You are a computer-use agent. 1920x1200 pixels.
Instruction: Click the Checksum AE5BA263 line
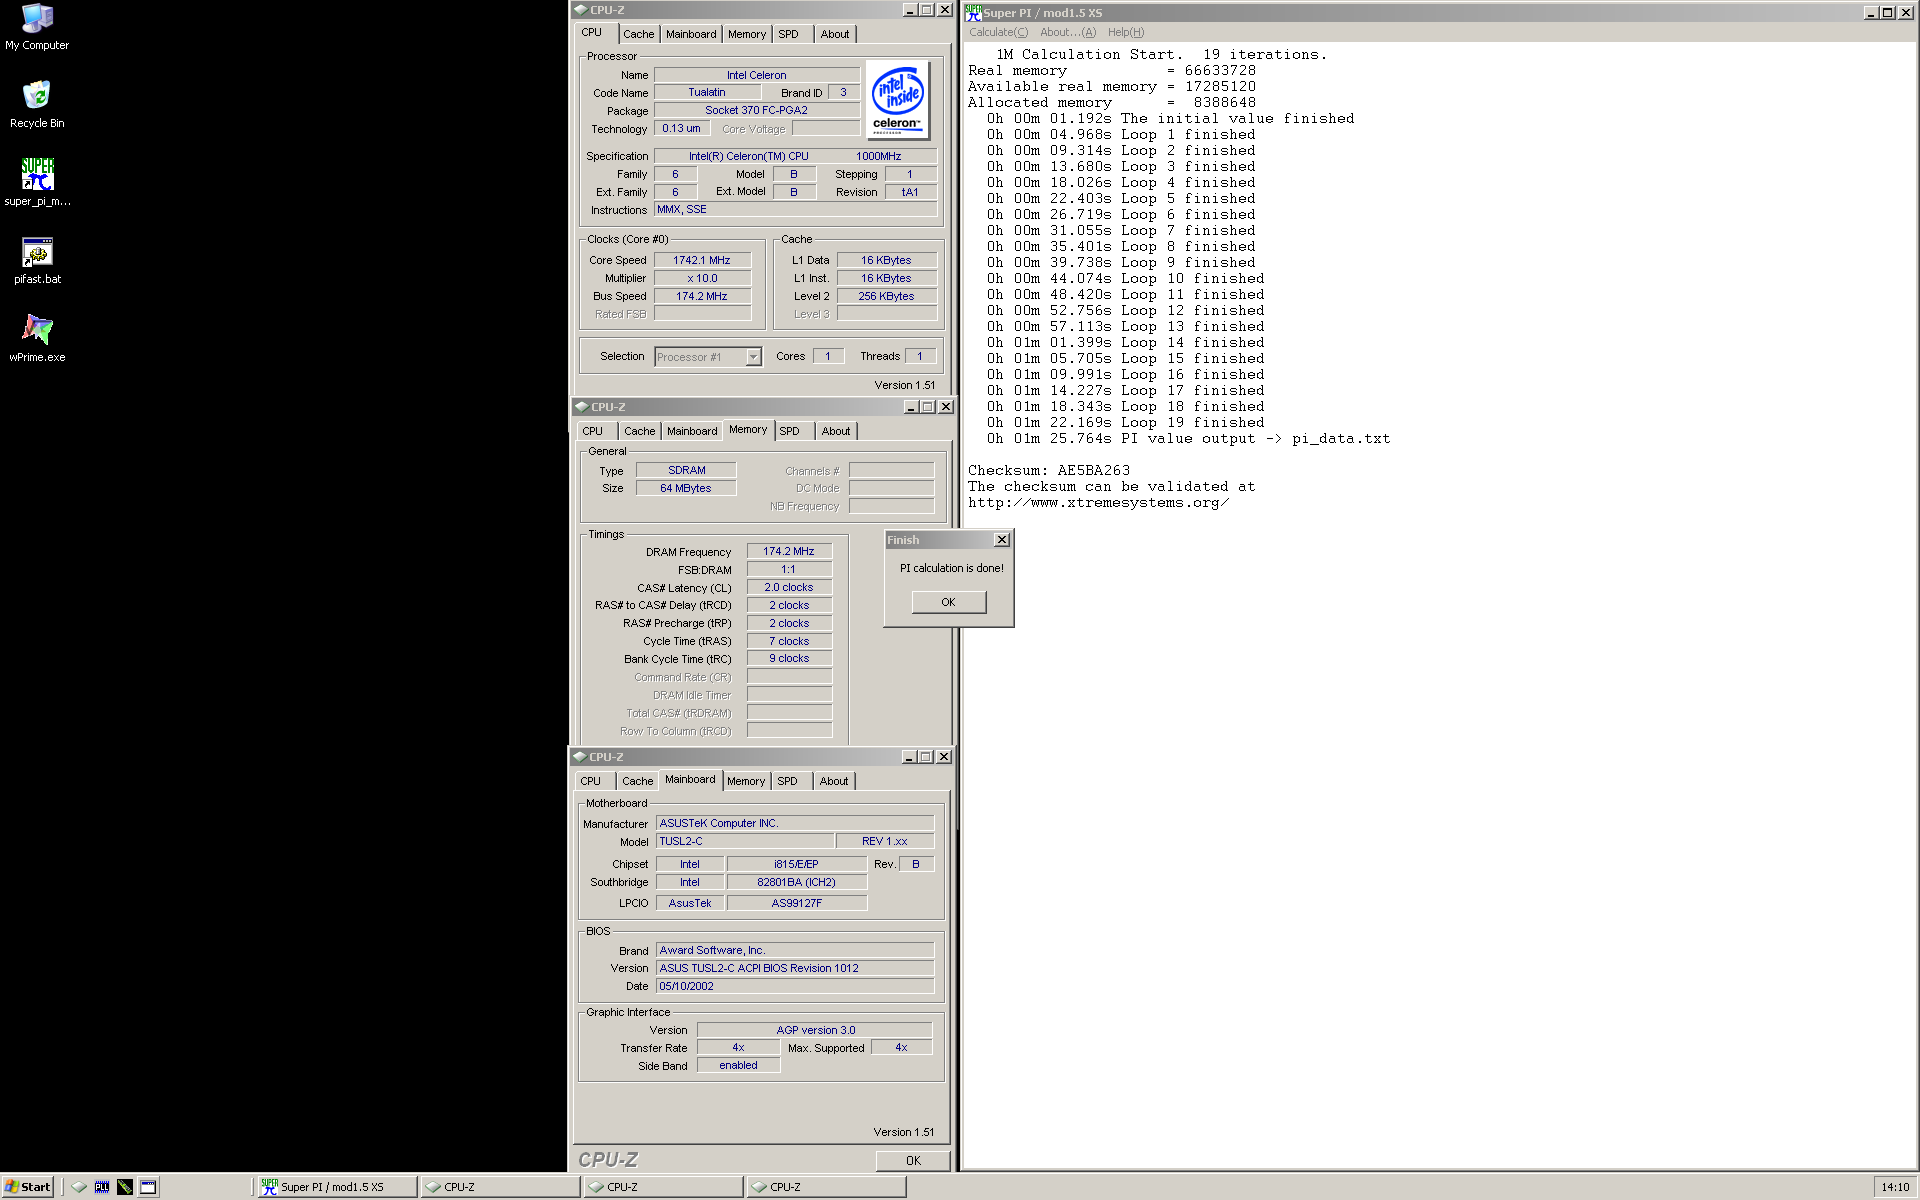(1048, 471)
